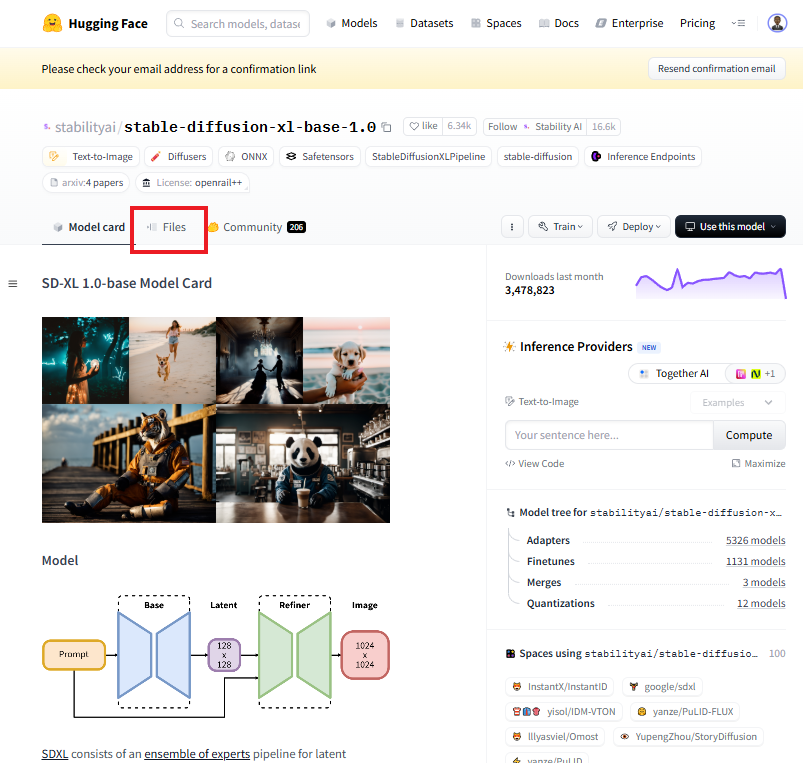The height and width of the screenshot is (763, 803).
Task: Open the Enterprise navigation link
Action: coord(629,24)
